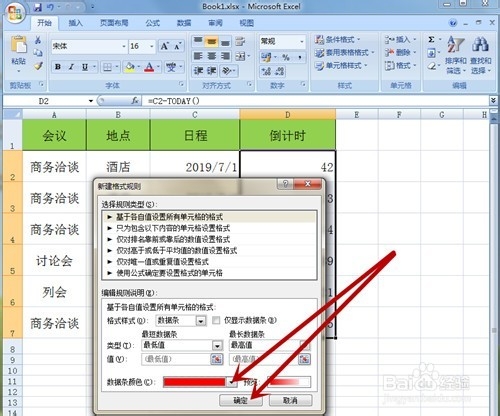Open the 格式样式 dropdown showing 数据条
The width and height of the screenshot is (500, 416).
tap(201, 321)
